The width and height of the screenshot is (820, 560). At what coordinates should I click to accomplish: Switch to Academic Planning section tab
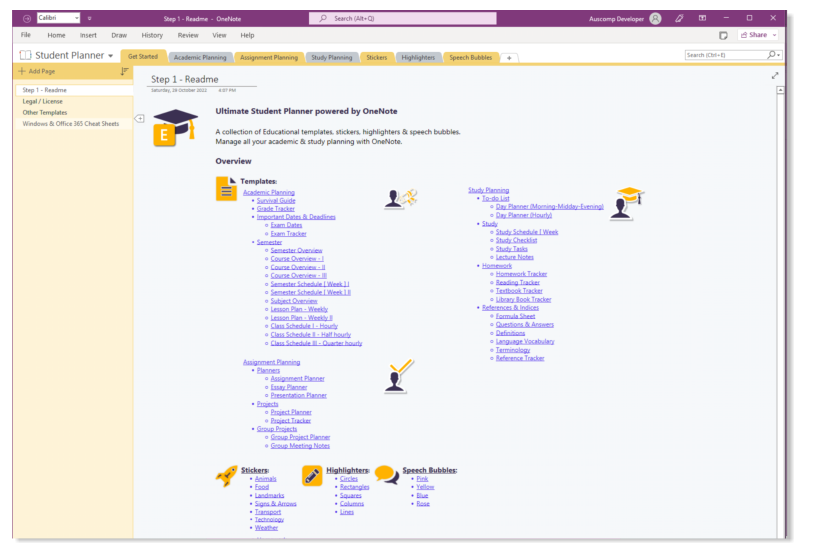pos(200,58)
